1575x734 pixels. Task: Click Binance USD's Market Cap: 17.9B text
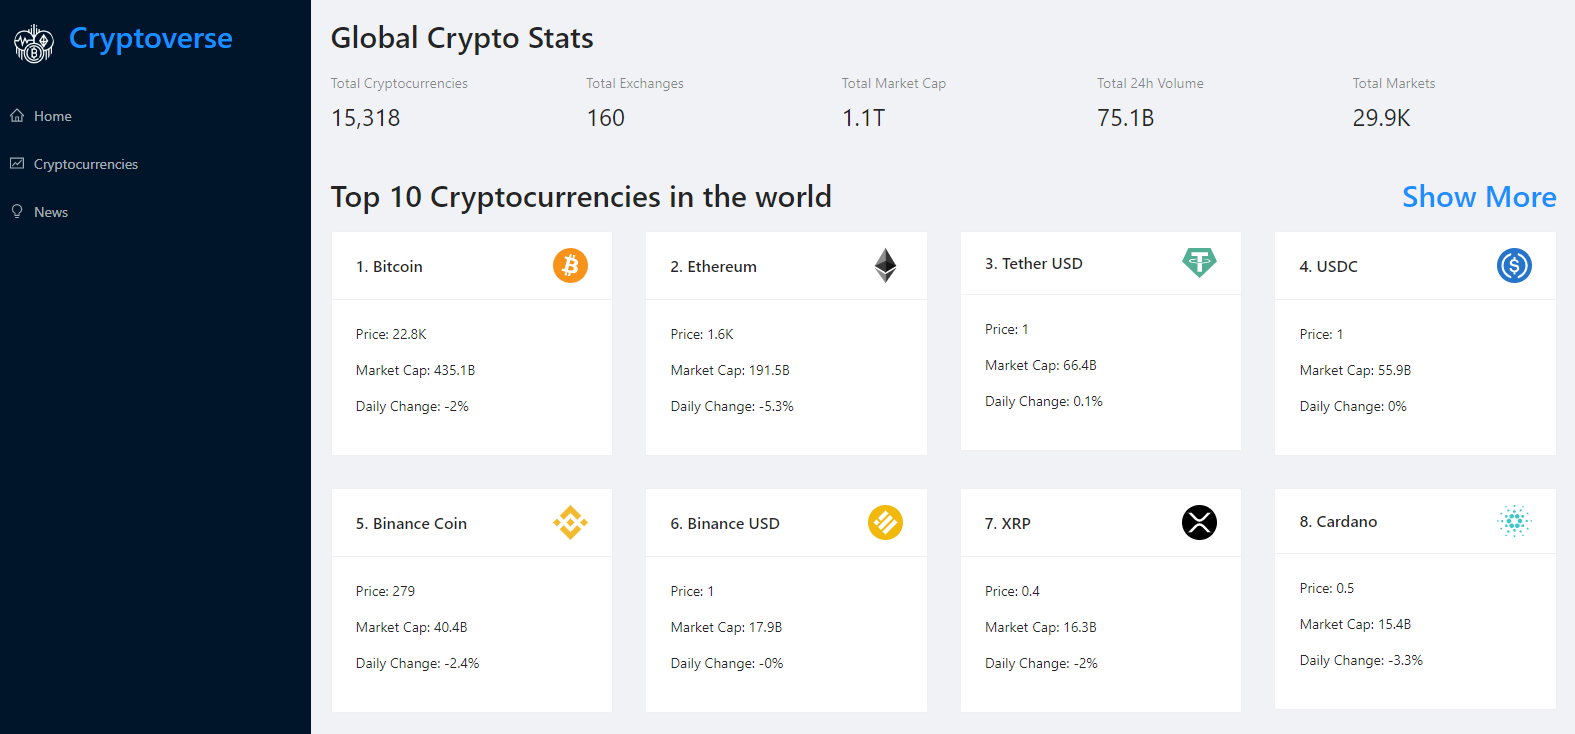click(x=726, y=628)
